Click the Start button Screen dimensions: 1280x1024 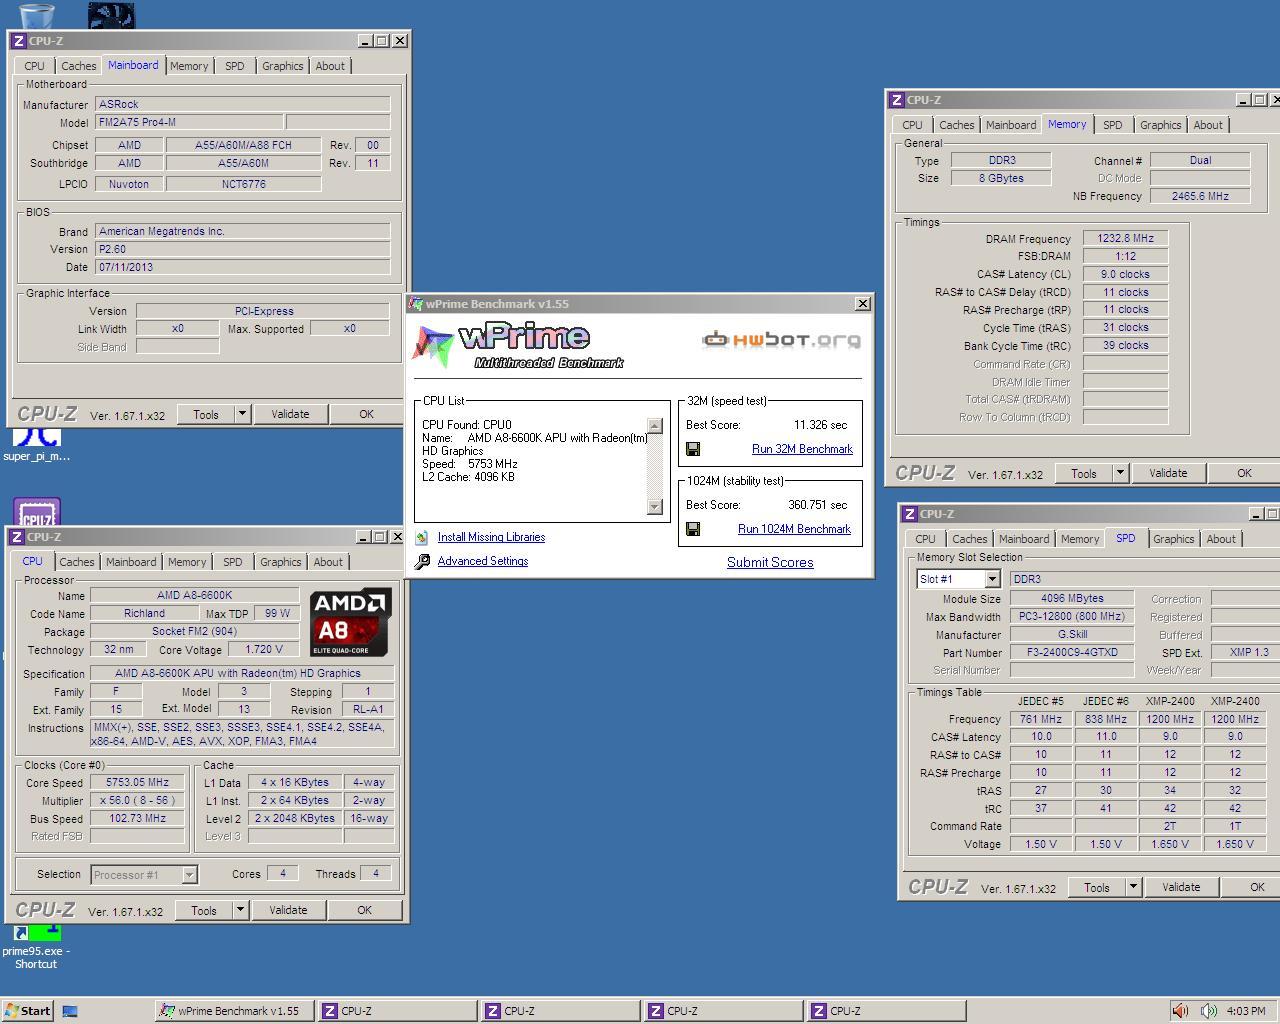click(x=28, y=1011)
